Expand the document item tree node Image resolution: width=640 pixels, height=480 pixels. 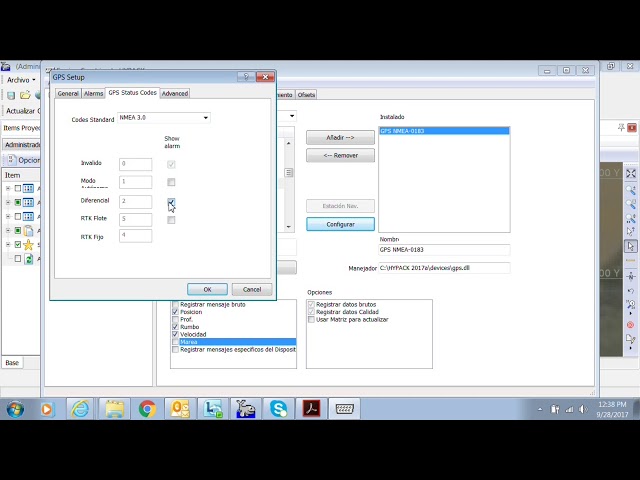8,231
